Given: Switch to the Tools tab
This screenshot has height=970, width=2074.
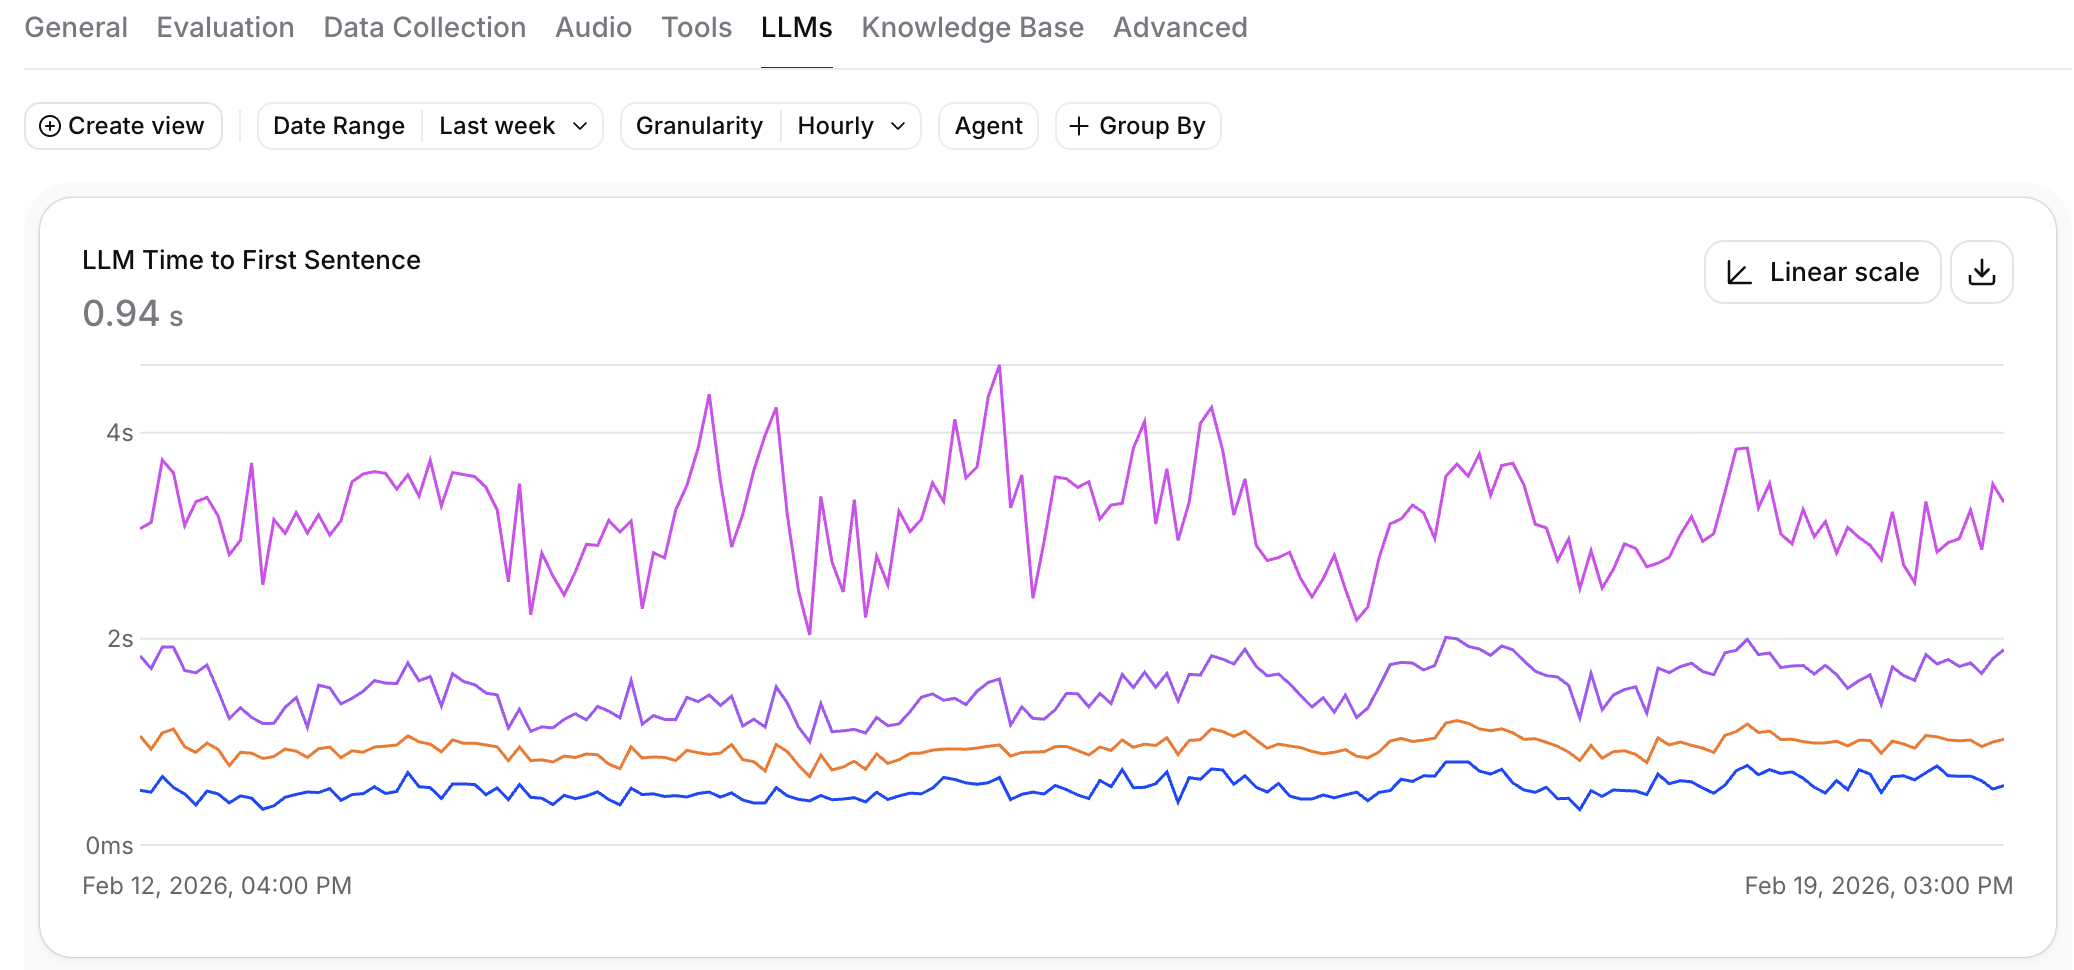Looking at the screenshot, I should [696, 27].
